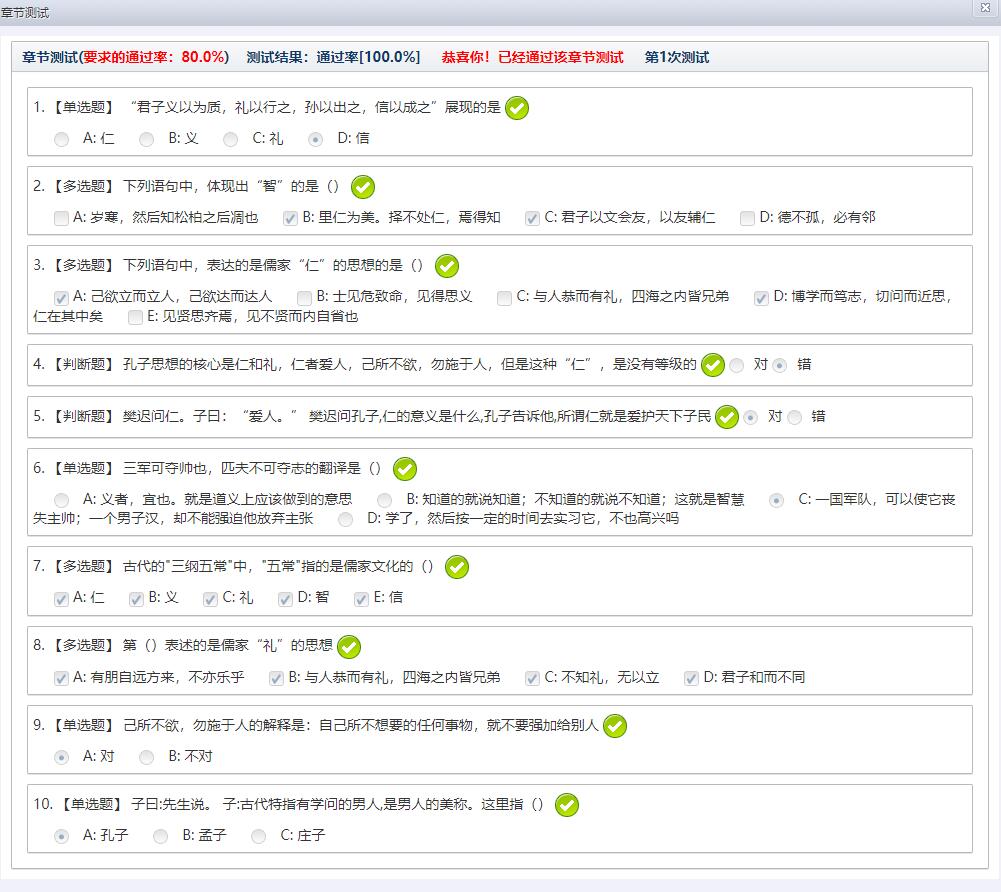Uncheck option C: 不知礼，无以立 in question 8
The height and width of the screenshot is (892, 1001).
click(x=532, y=678)
